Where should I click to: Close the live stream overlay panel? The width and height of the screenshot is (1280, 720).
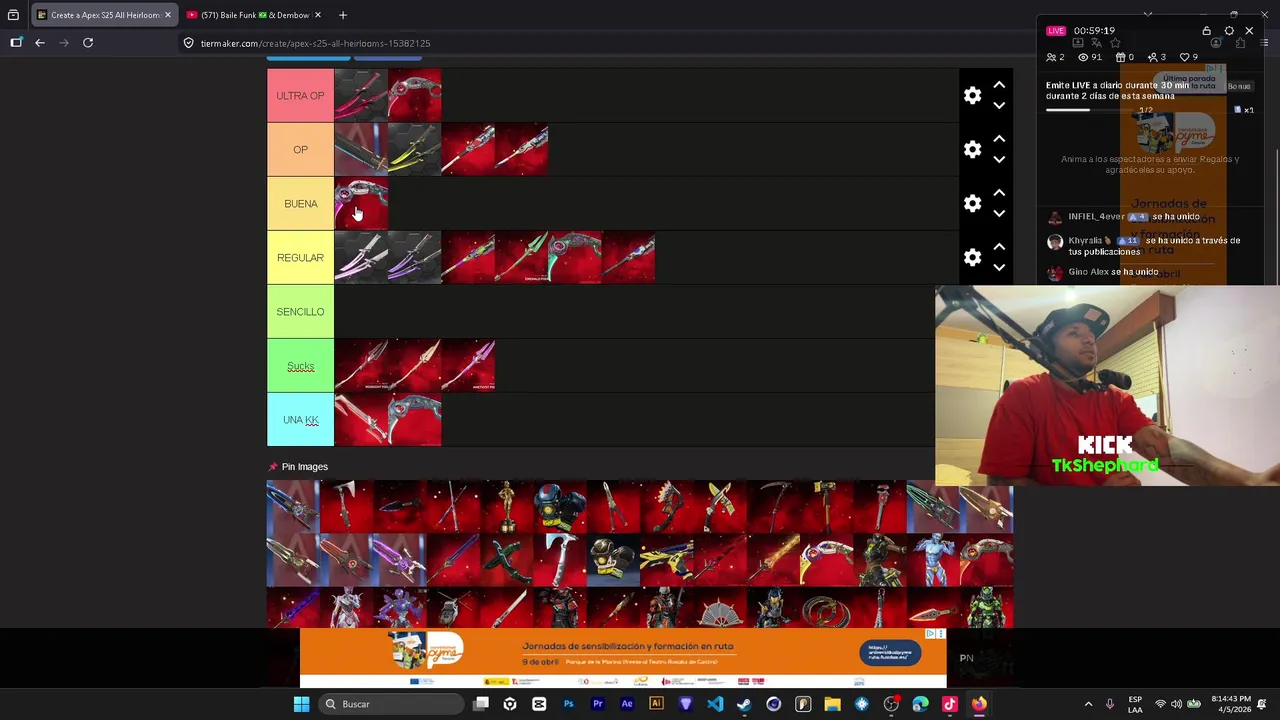pos(1249,31)
